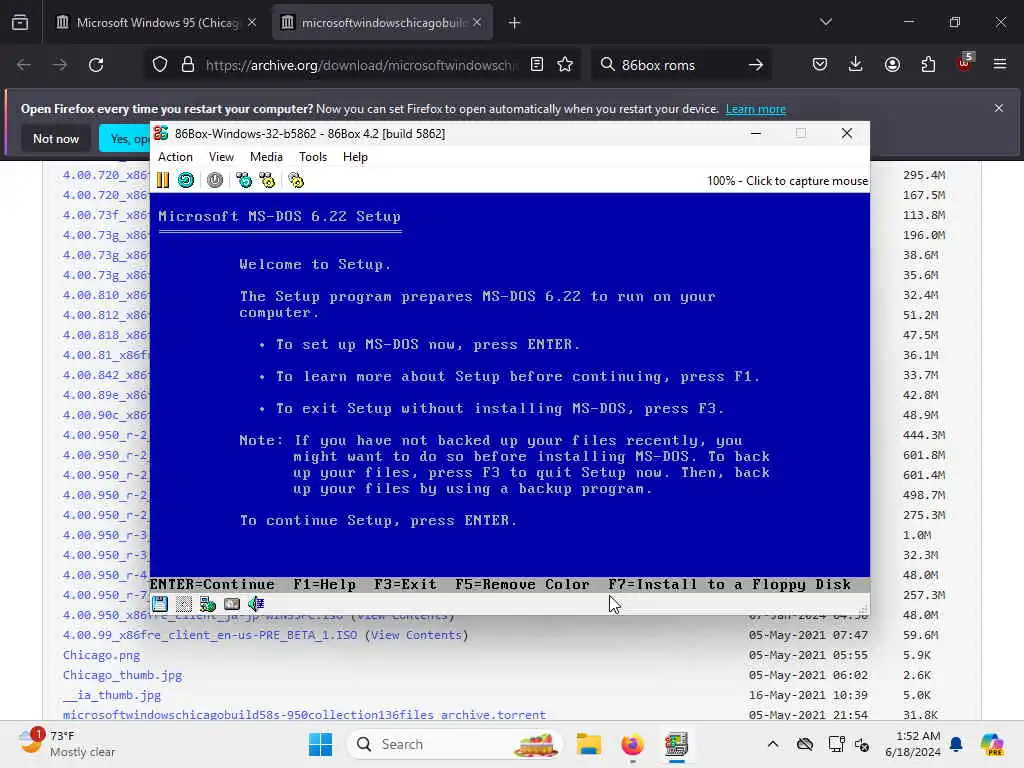Click the Firefox taskbar icon
The width and height of the screenshot is (1024, 768).
pyautogui.click(x=632, y=744)
